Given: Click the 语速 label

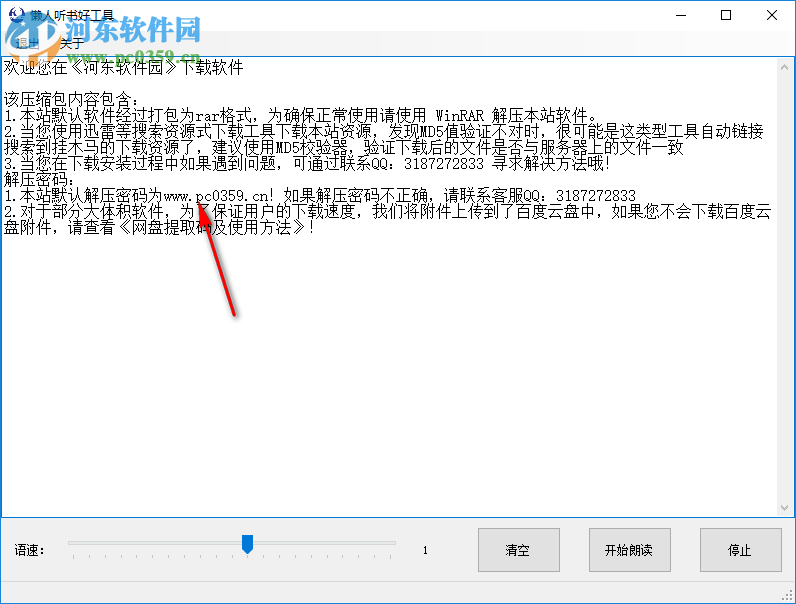Looking at the screenshot, I should tap(29, 550).
